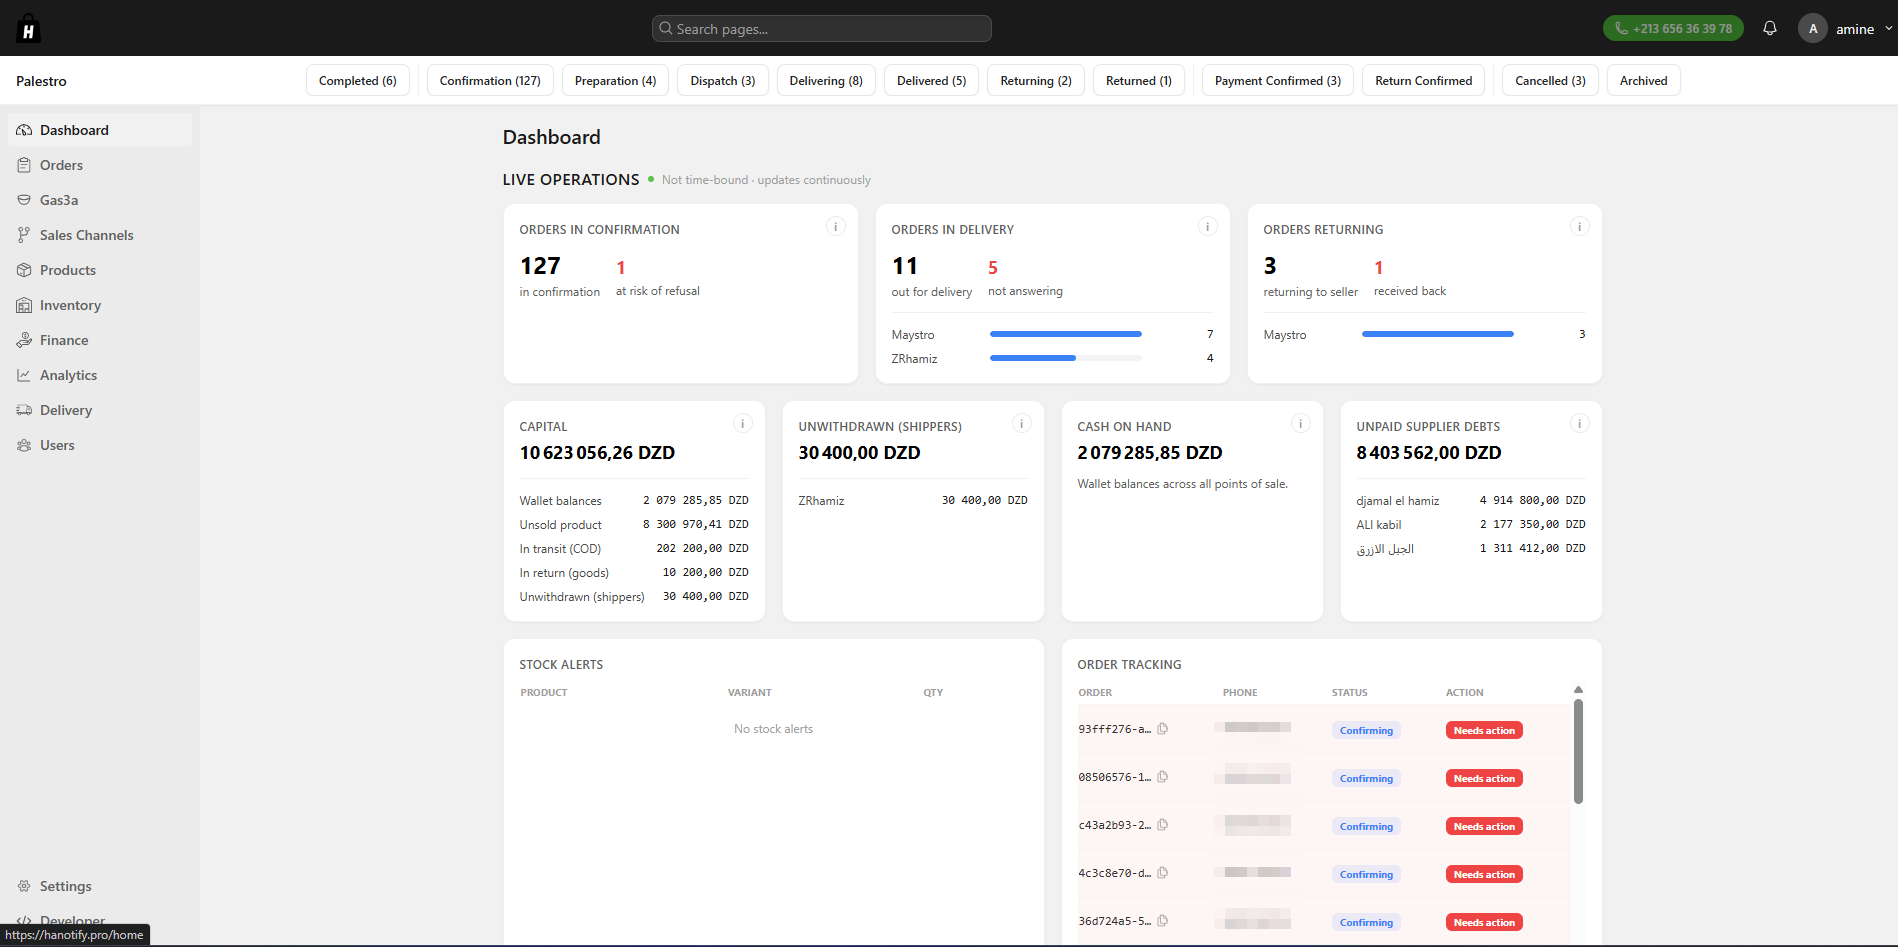Copy order ID 08506576-1…
This screenshot has height=947, width=1898.
[1163, 777]
